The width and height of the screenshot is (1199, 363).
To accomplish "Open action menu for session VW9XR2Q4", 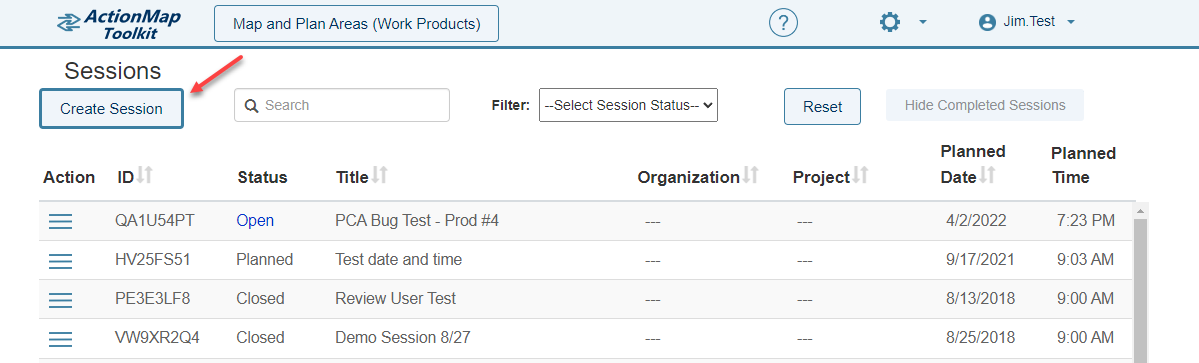I will (60, 338).
